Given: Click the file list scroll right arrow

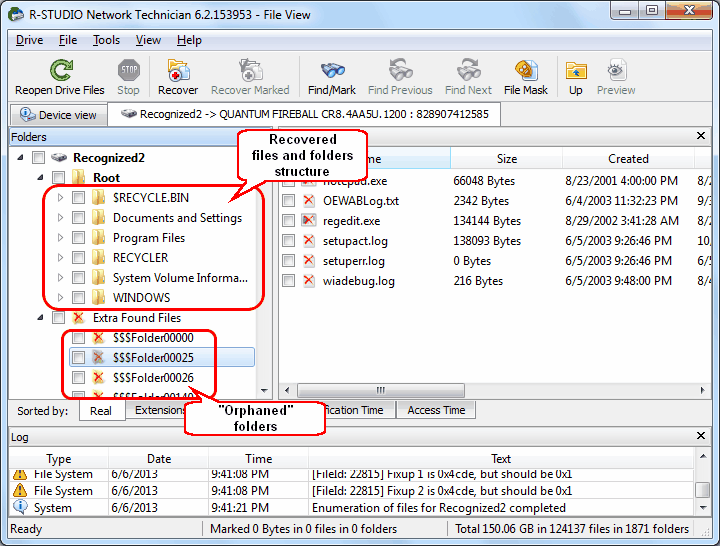Looking at the screenshot, I should point(703,390).
